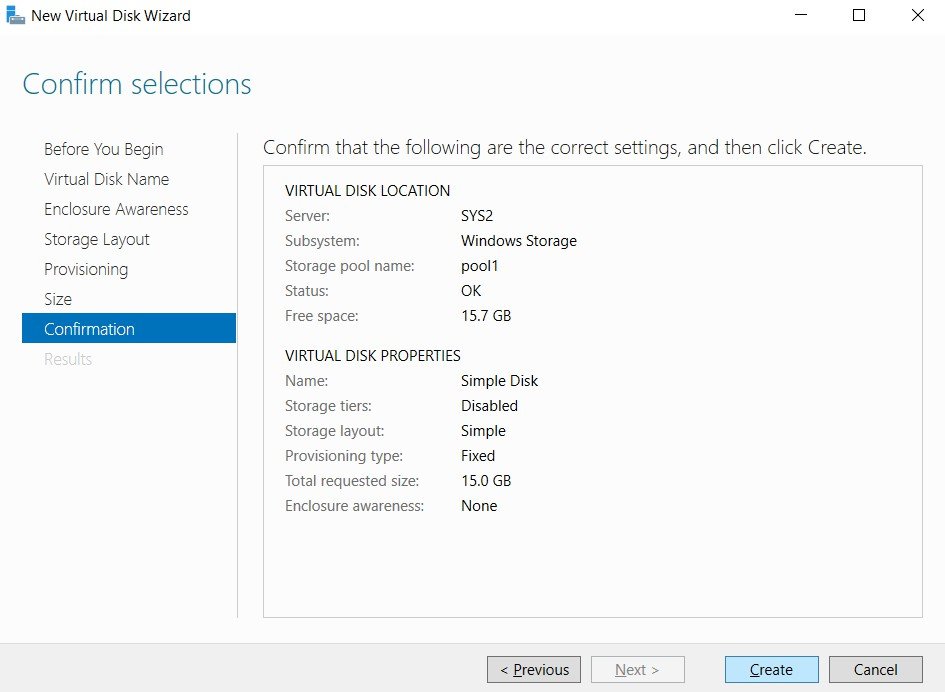Click the 'New Virtual Disk Wizard' window title

tap(111, 16)
